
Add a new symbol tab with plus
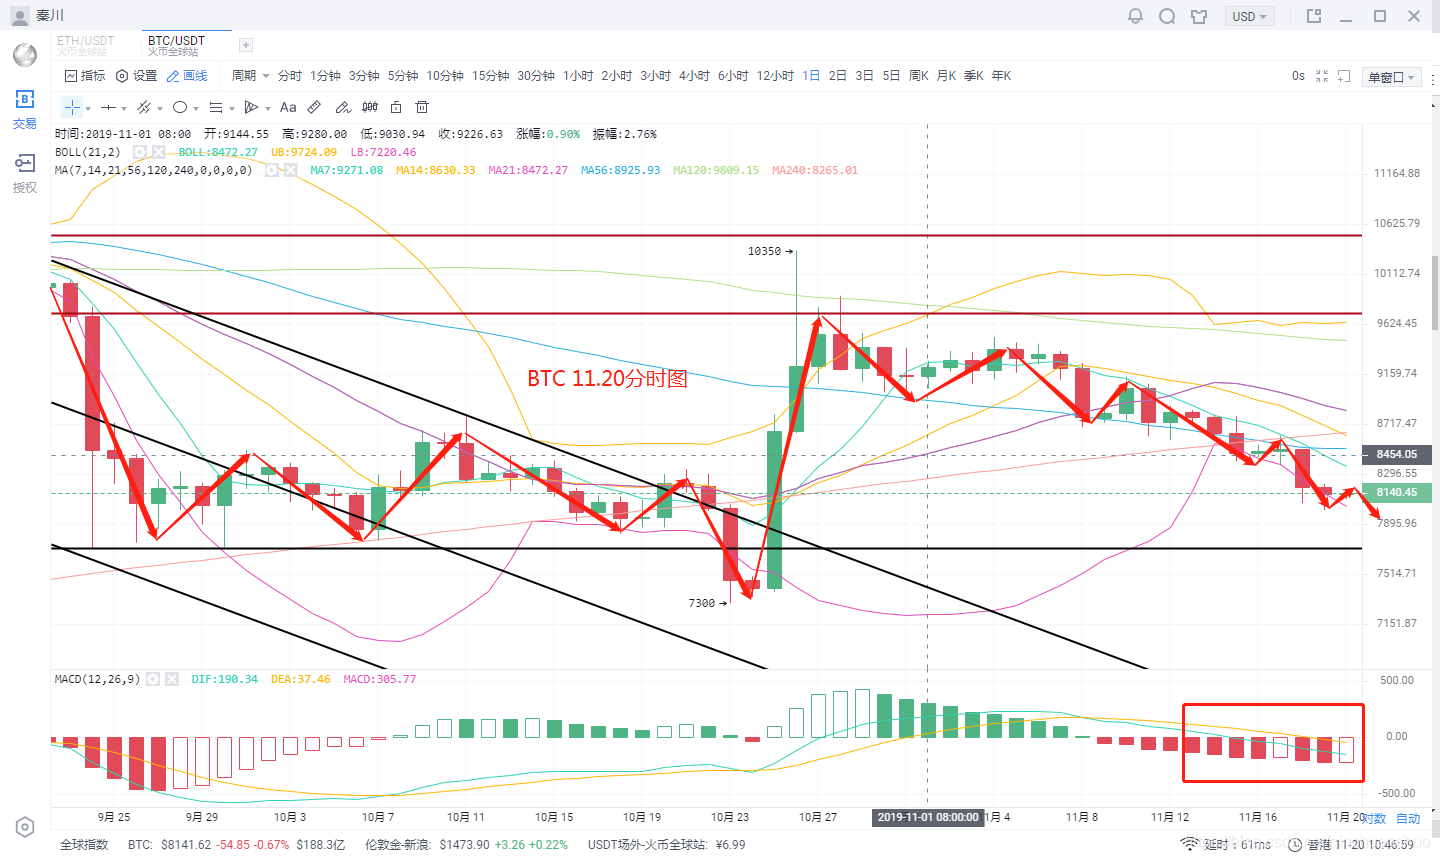click(x=246, y=45)
